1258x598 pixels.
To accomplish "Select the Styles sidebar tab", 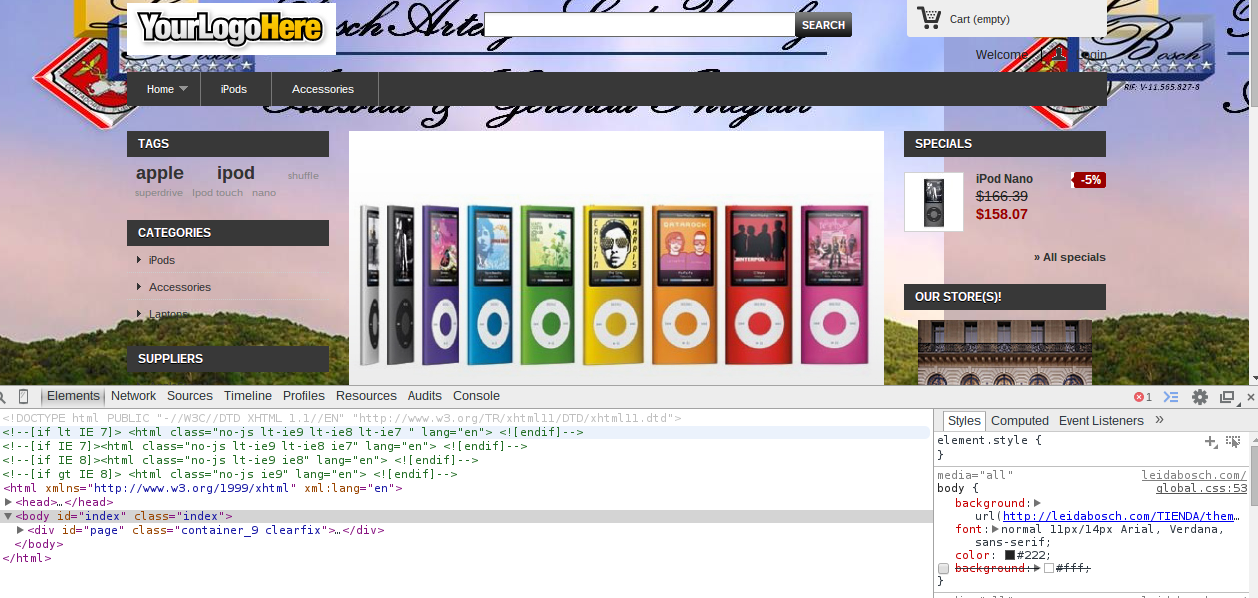I will (x=965, y=421).
